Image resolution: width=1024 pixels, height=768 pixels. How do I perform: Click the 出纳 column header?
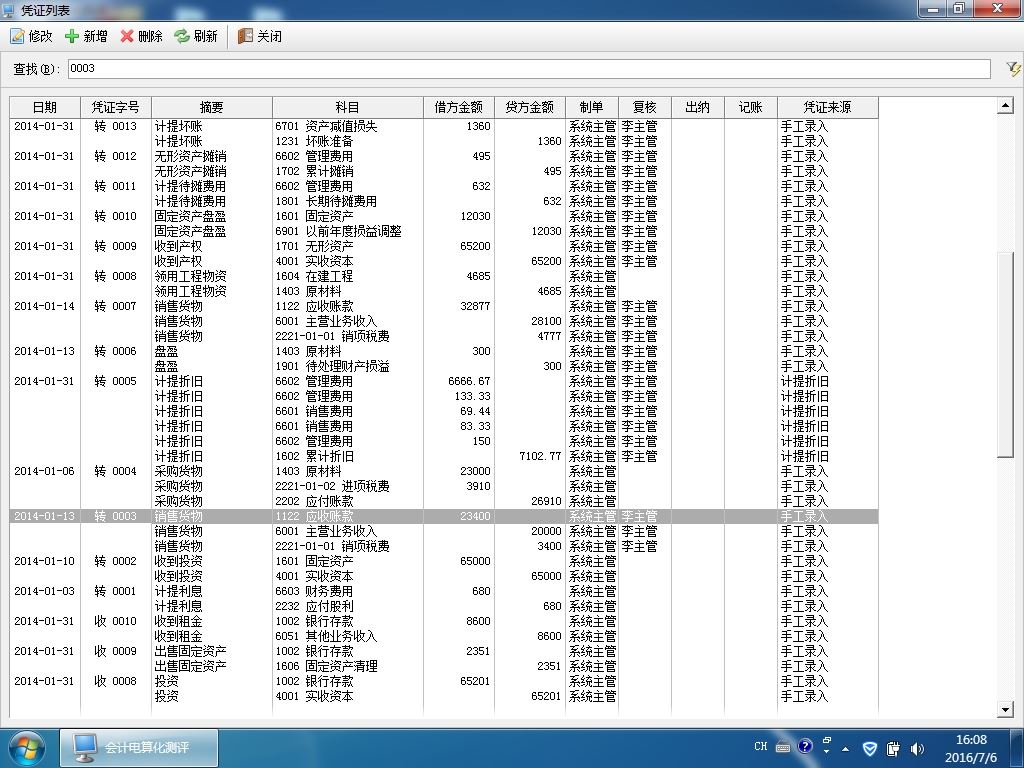[697, 107]
